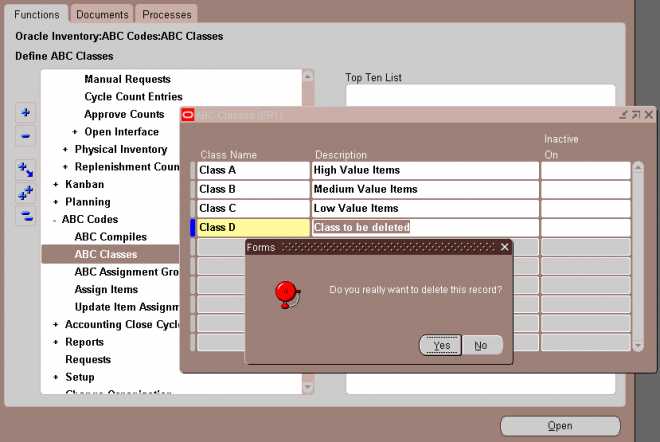The image size is (660, 442).
Task: Click ABC Classes scrollbar down arrow
Action: 638,346
